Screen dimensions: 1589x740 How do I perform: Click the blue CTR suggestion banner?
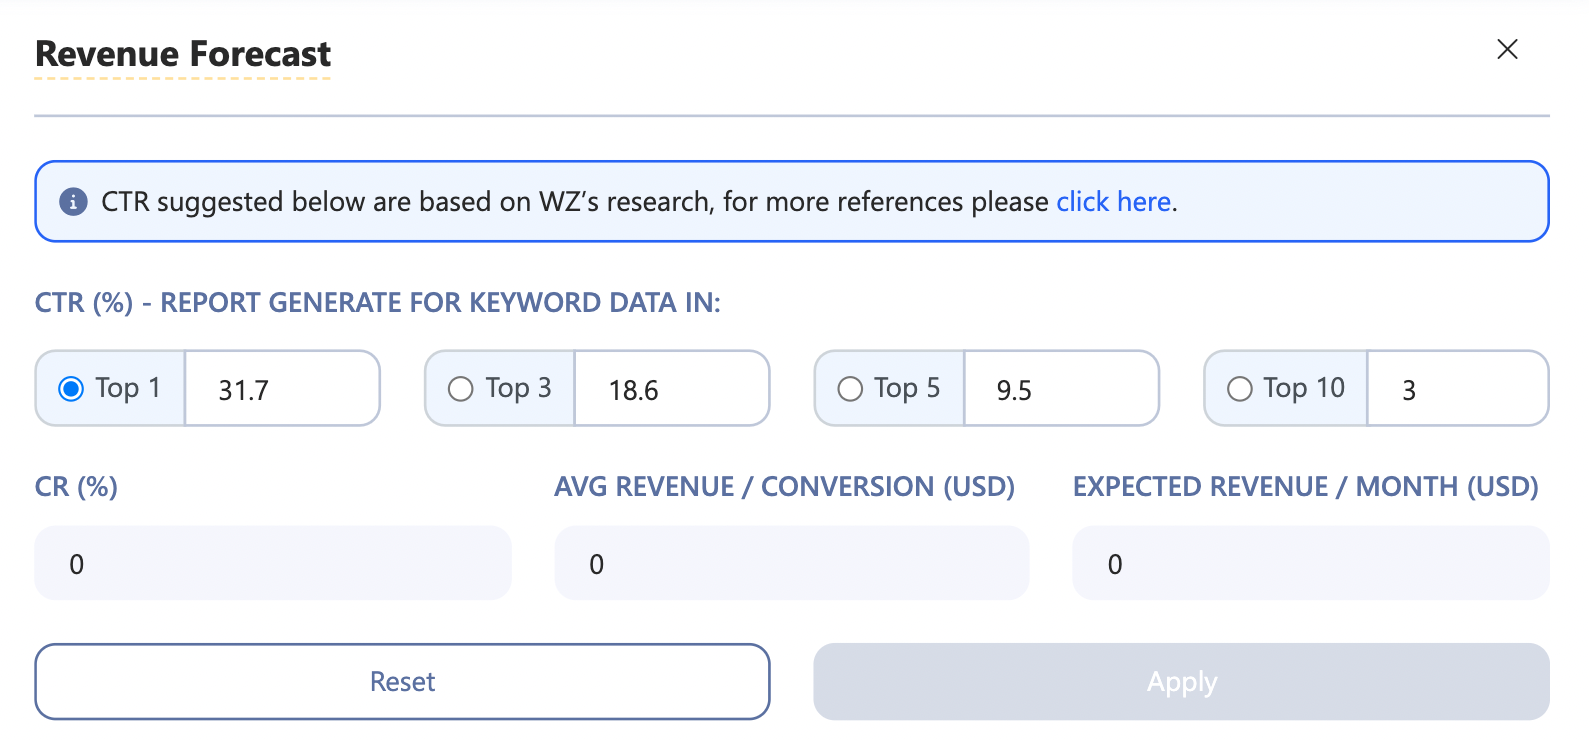[790, 201]
